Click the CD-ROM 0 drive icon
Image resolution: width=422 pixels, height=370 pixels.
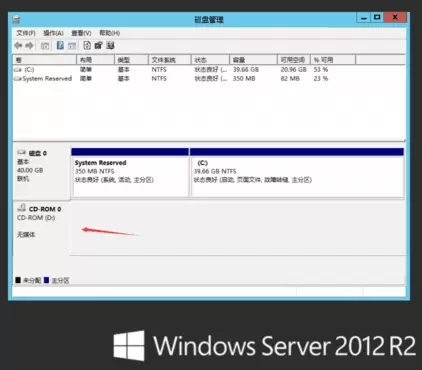pos(22,208)
